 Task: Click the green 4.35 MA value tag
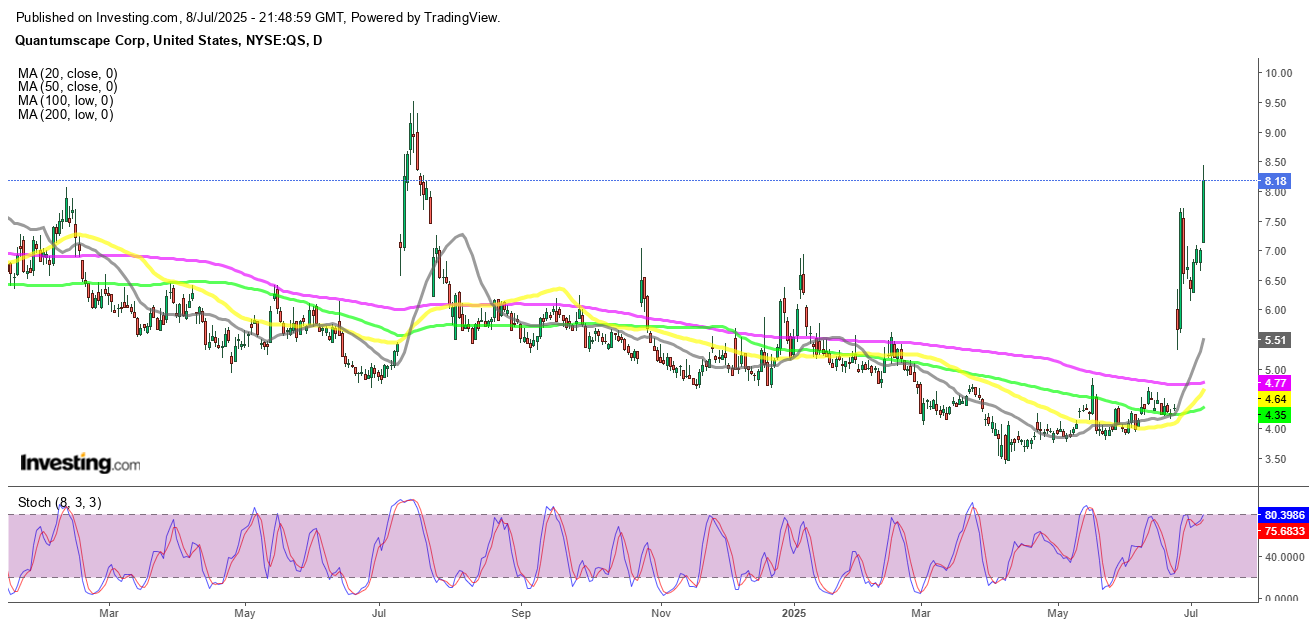click(1274, 415)
